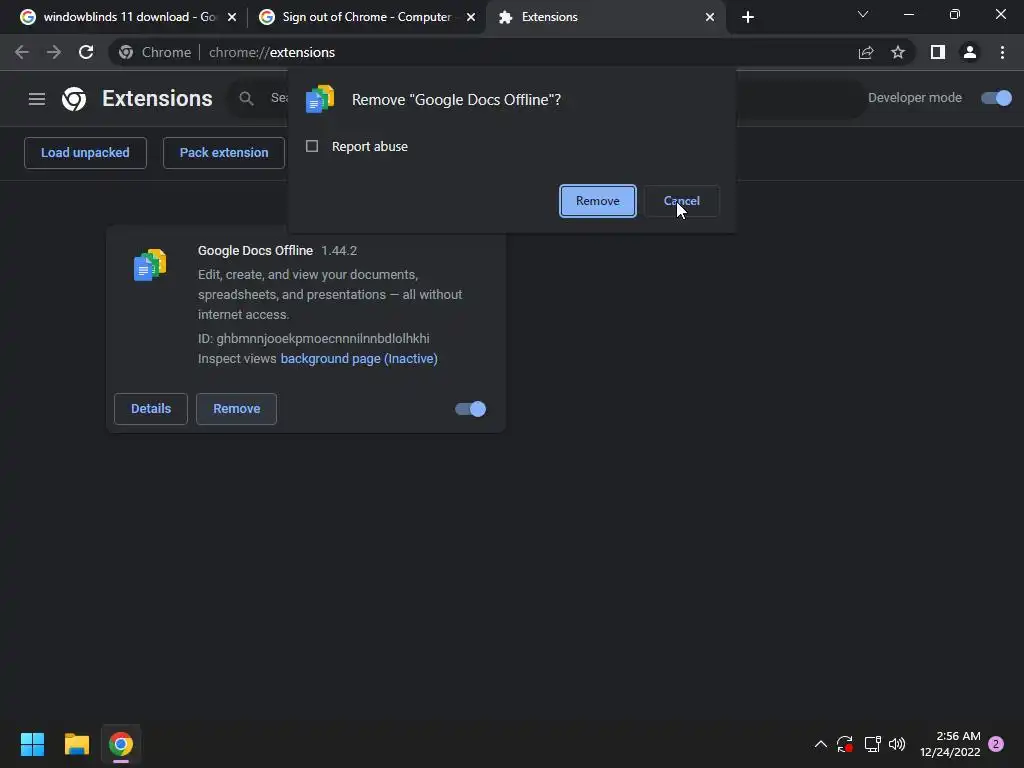Close the Sign out of Chrome tab

point(471,17)
